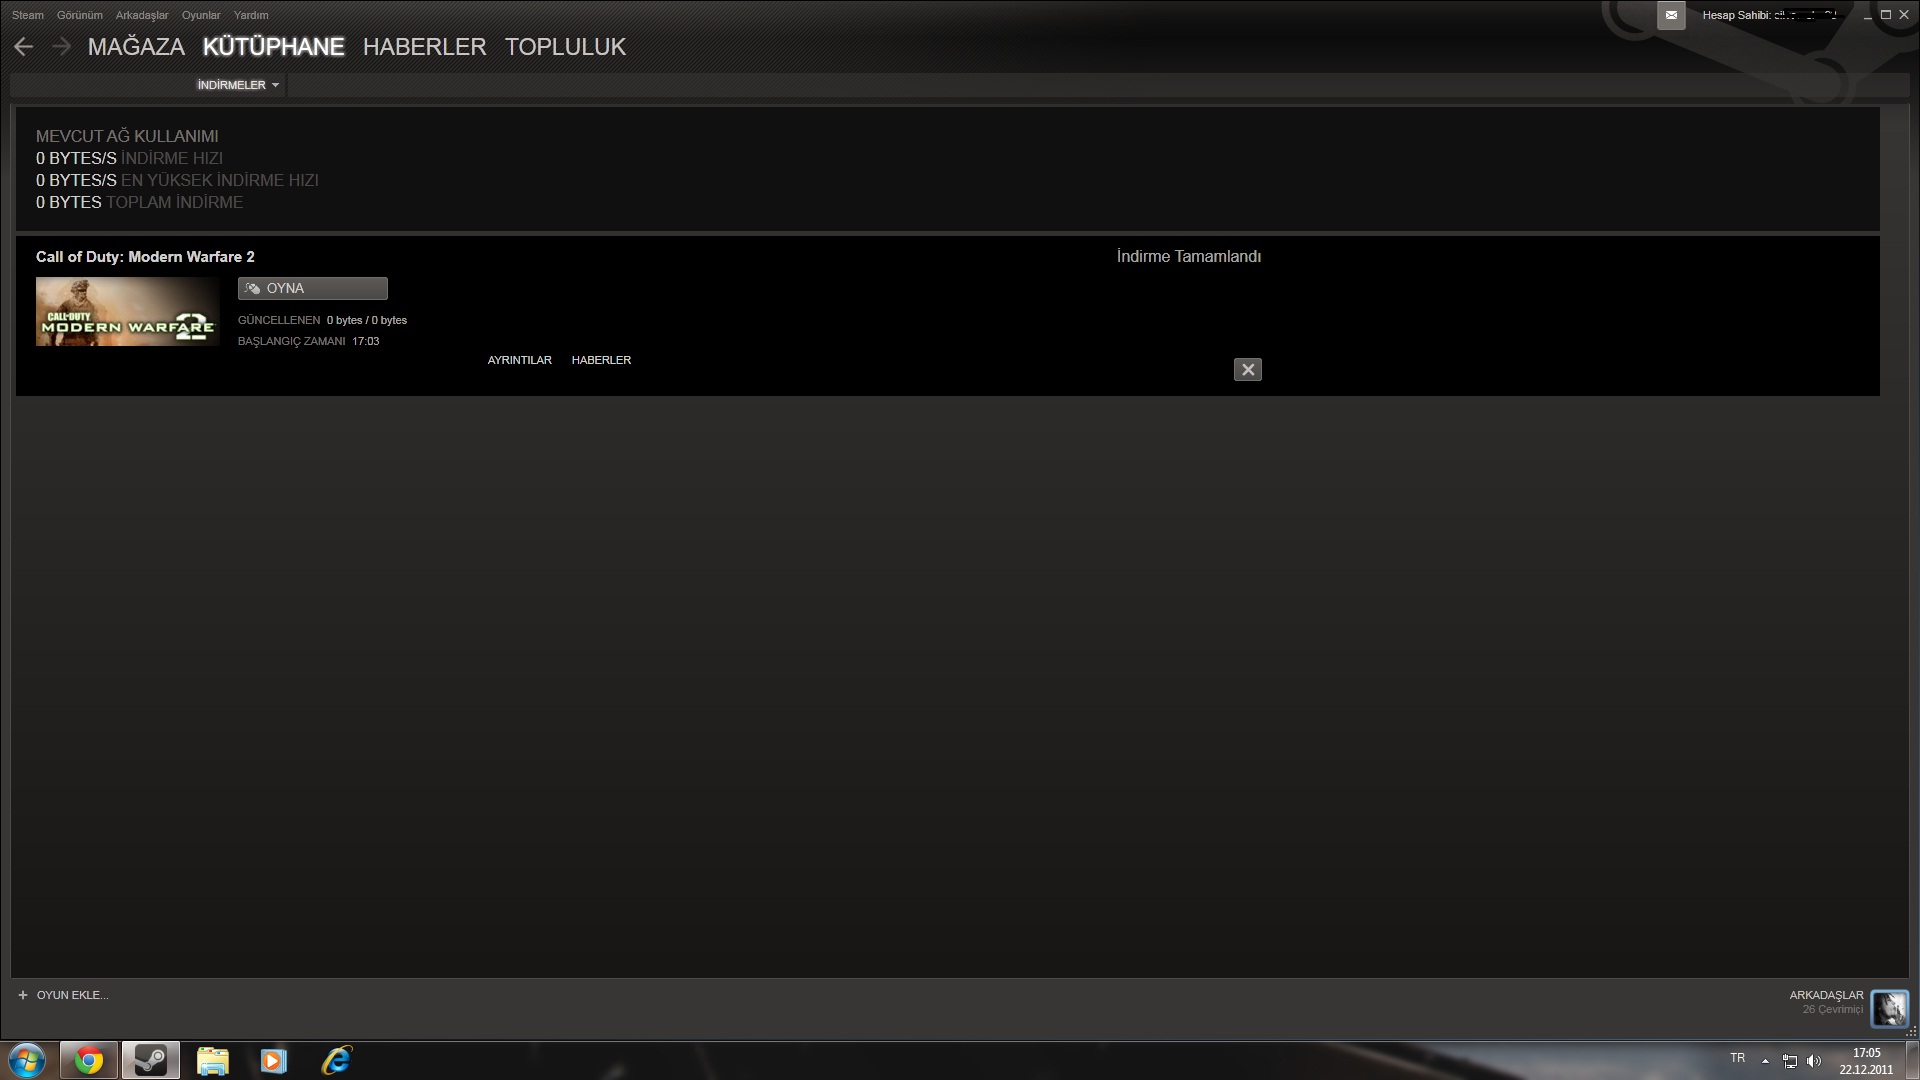Viewport: 1920px width, 1080px height.
Task: Launch Google Chrome from the taskbar
Action: pyautogui.click(x=89, y=1060)
